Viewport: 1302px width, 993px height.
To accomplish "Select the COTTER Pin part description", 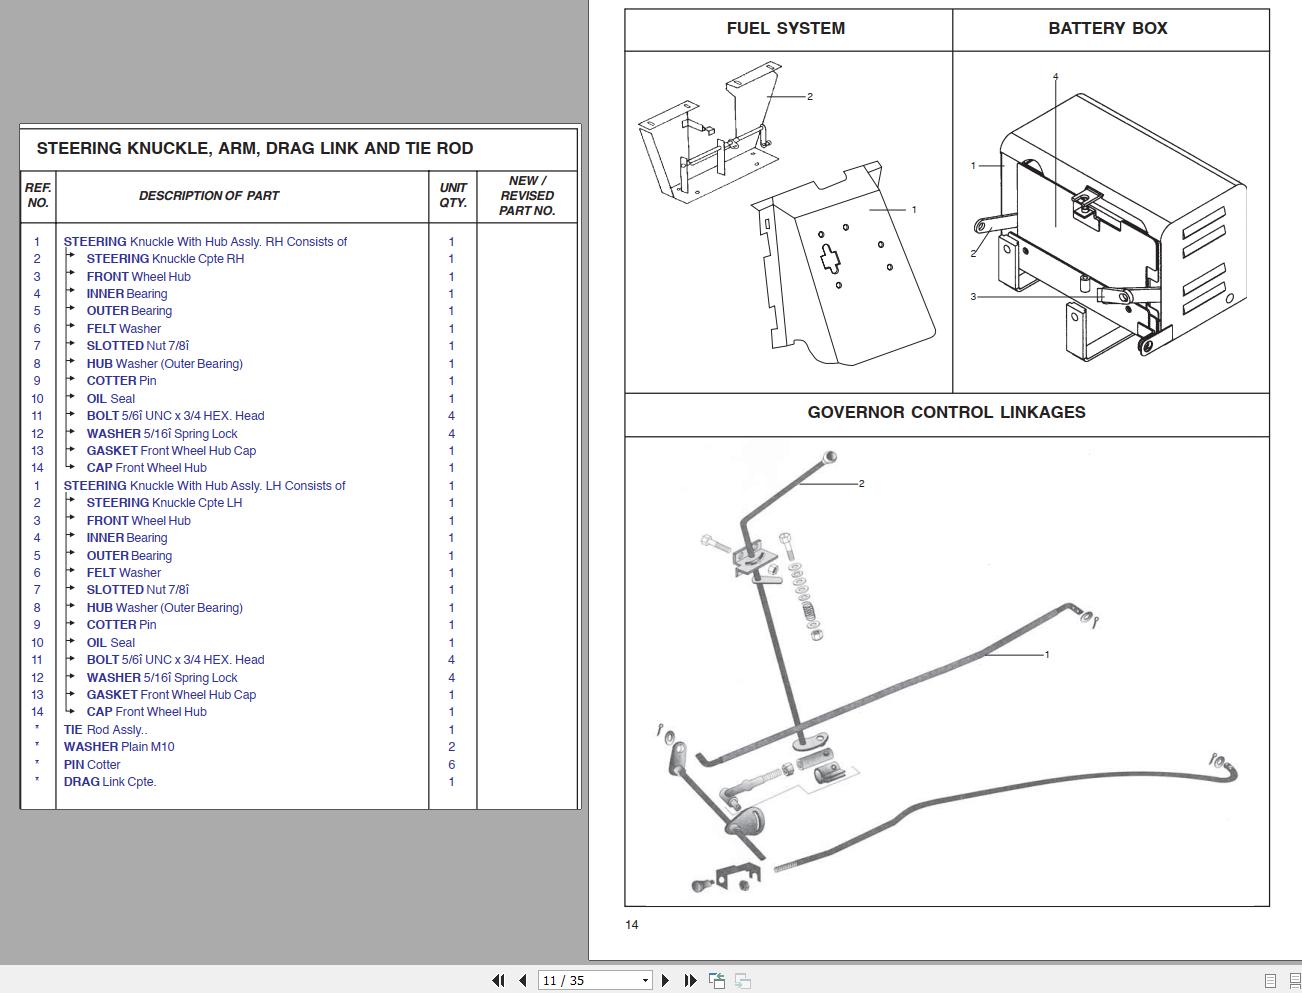I will (x=121, y=380).
